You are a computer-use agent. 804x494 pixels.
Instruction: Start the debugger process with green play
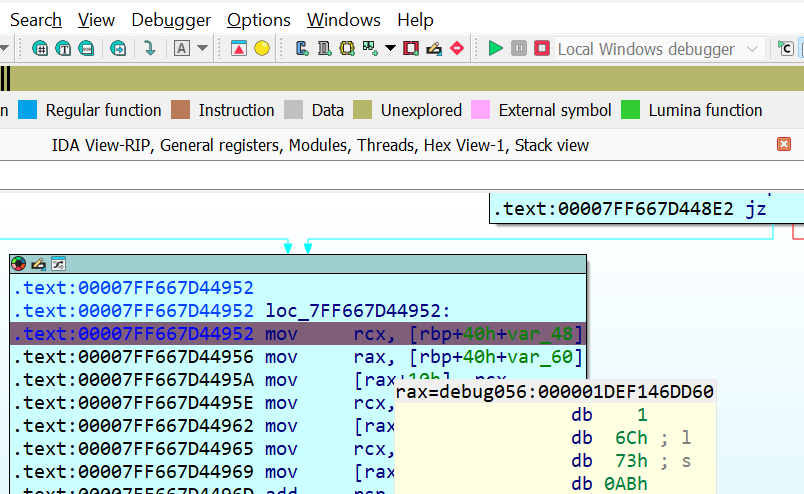(496, 48)
